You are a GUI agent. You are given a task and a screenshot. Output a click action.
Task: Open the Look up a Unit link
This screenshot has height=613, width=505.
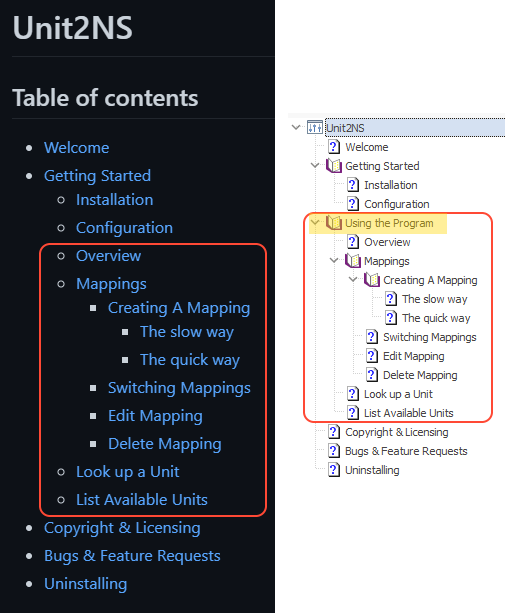click(128, 472)
